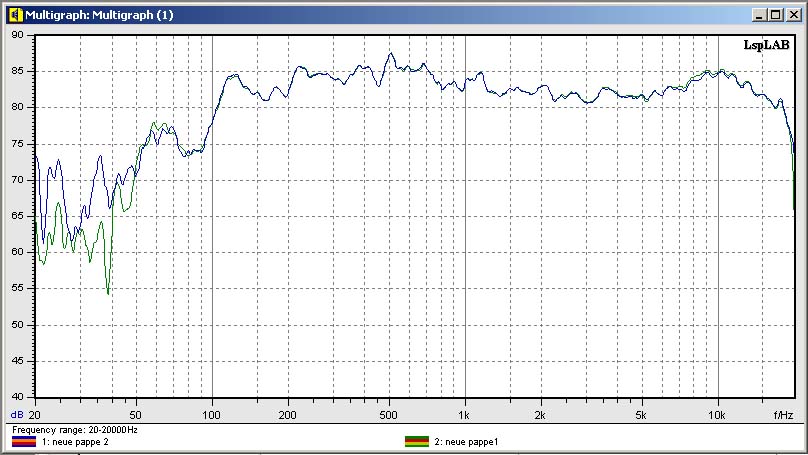
Task: Click the green-red swatch for neue pappe1
Action: point(416,442)
